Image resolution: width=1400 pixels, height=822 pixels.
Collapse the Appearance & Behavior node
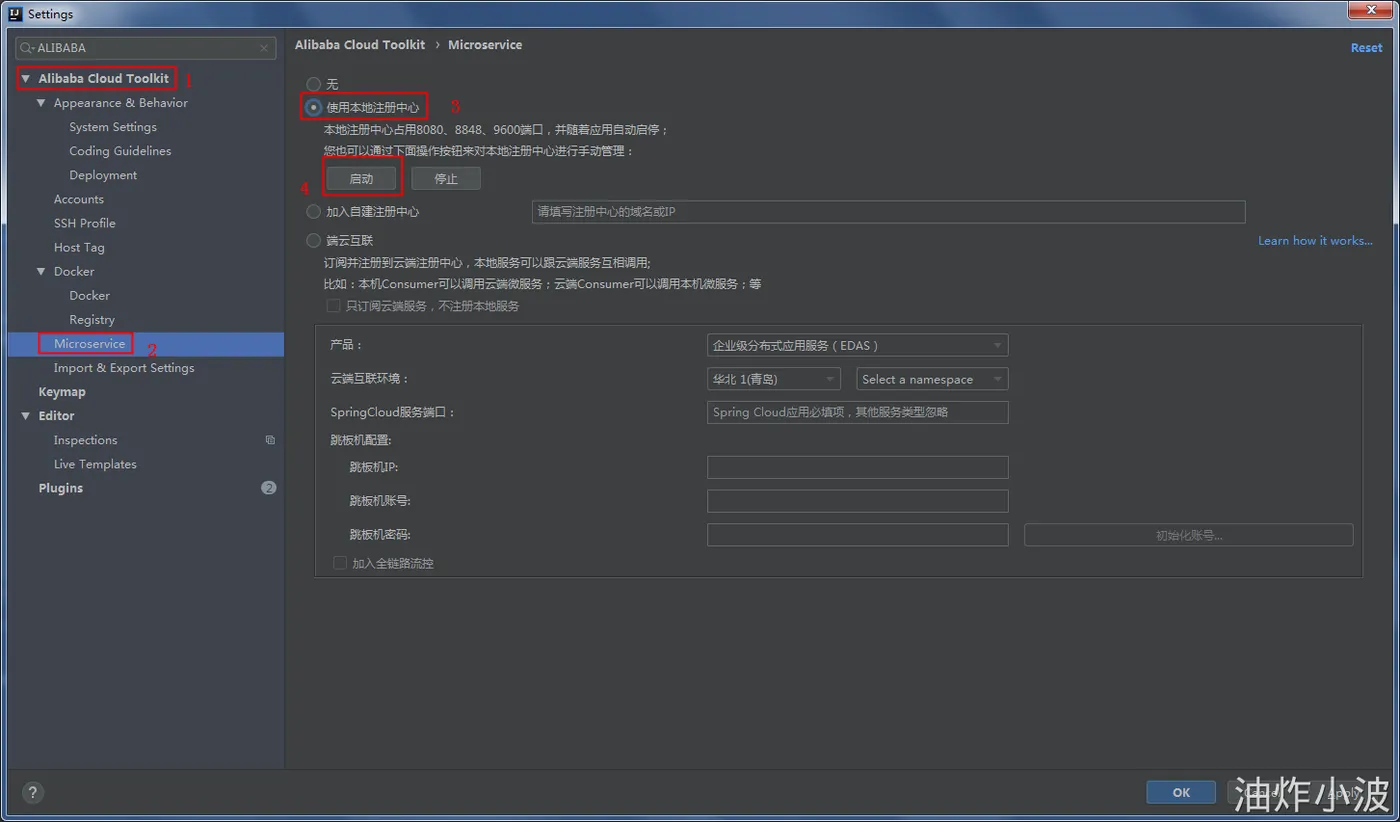41,103
